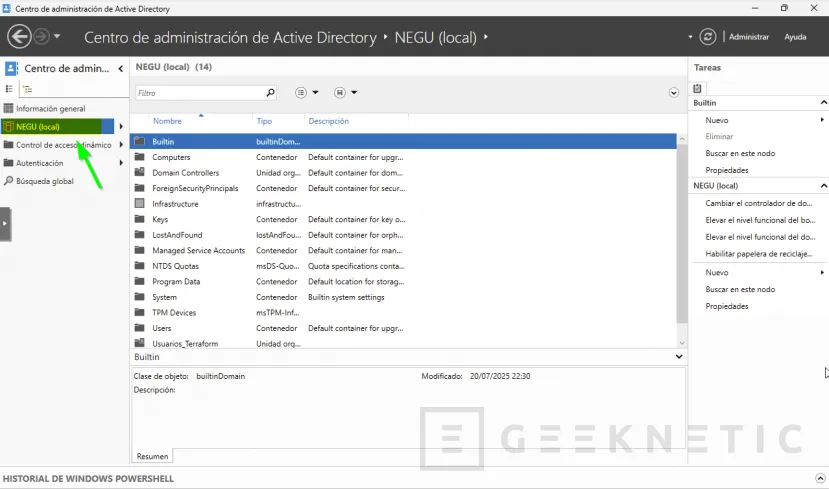Click Elevar el nivel funcional del bosque
829x489 pixels.
coord(760,220)
